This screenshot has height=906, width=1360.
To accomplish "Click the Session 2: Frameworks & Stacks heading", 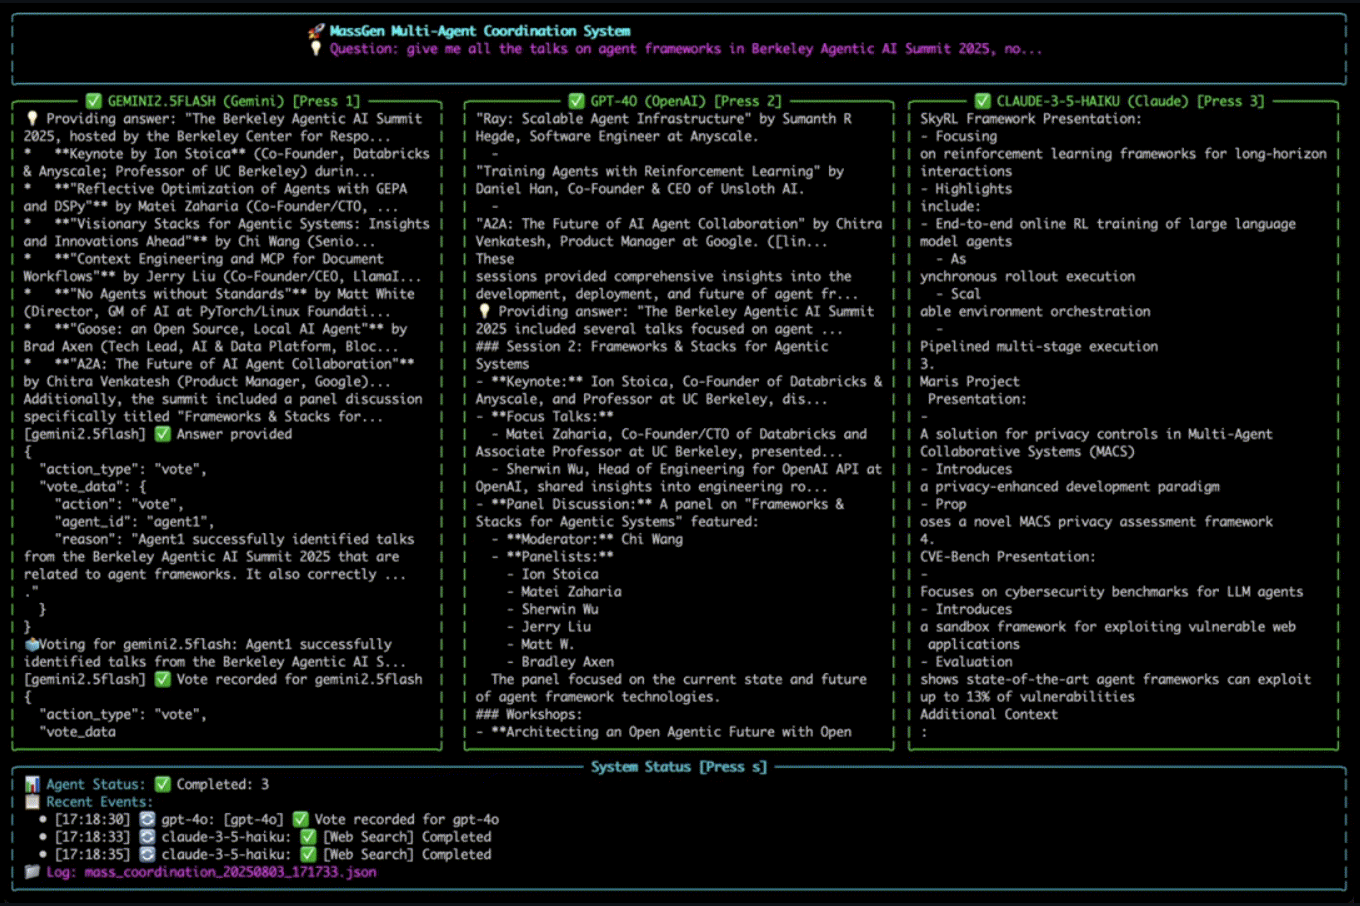I will pyautogui.click(x=652, y=346).
